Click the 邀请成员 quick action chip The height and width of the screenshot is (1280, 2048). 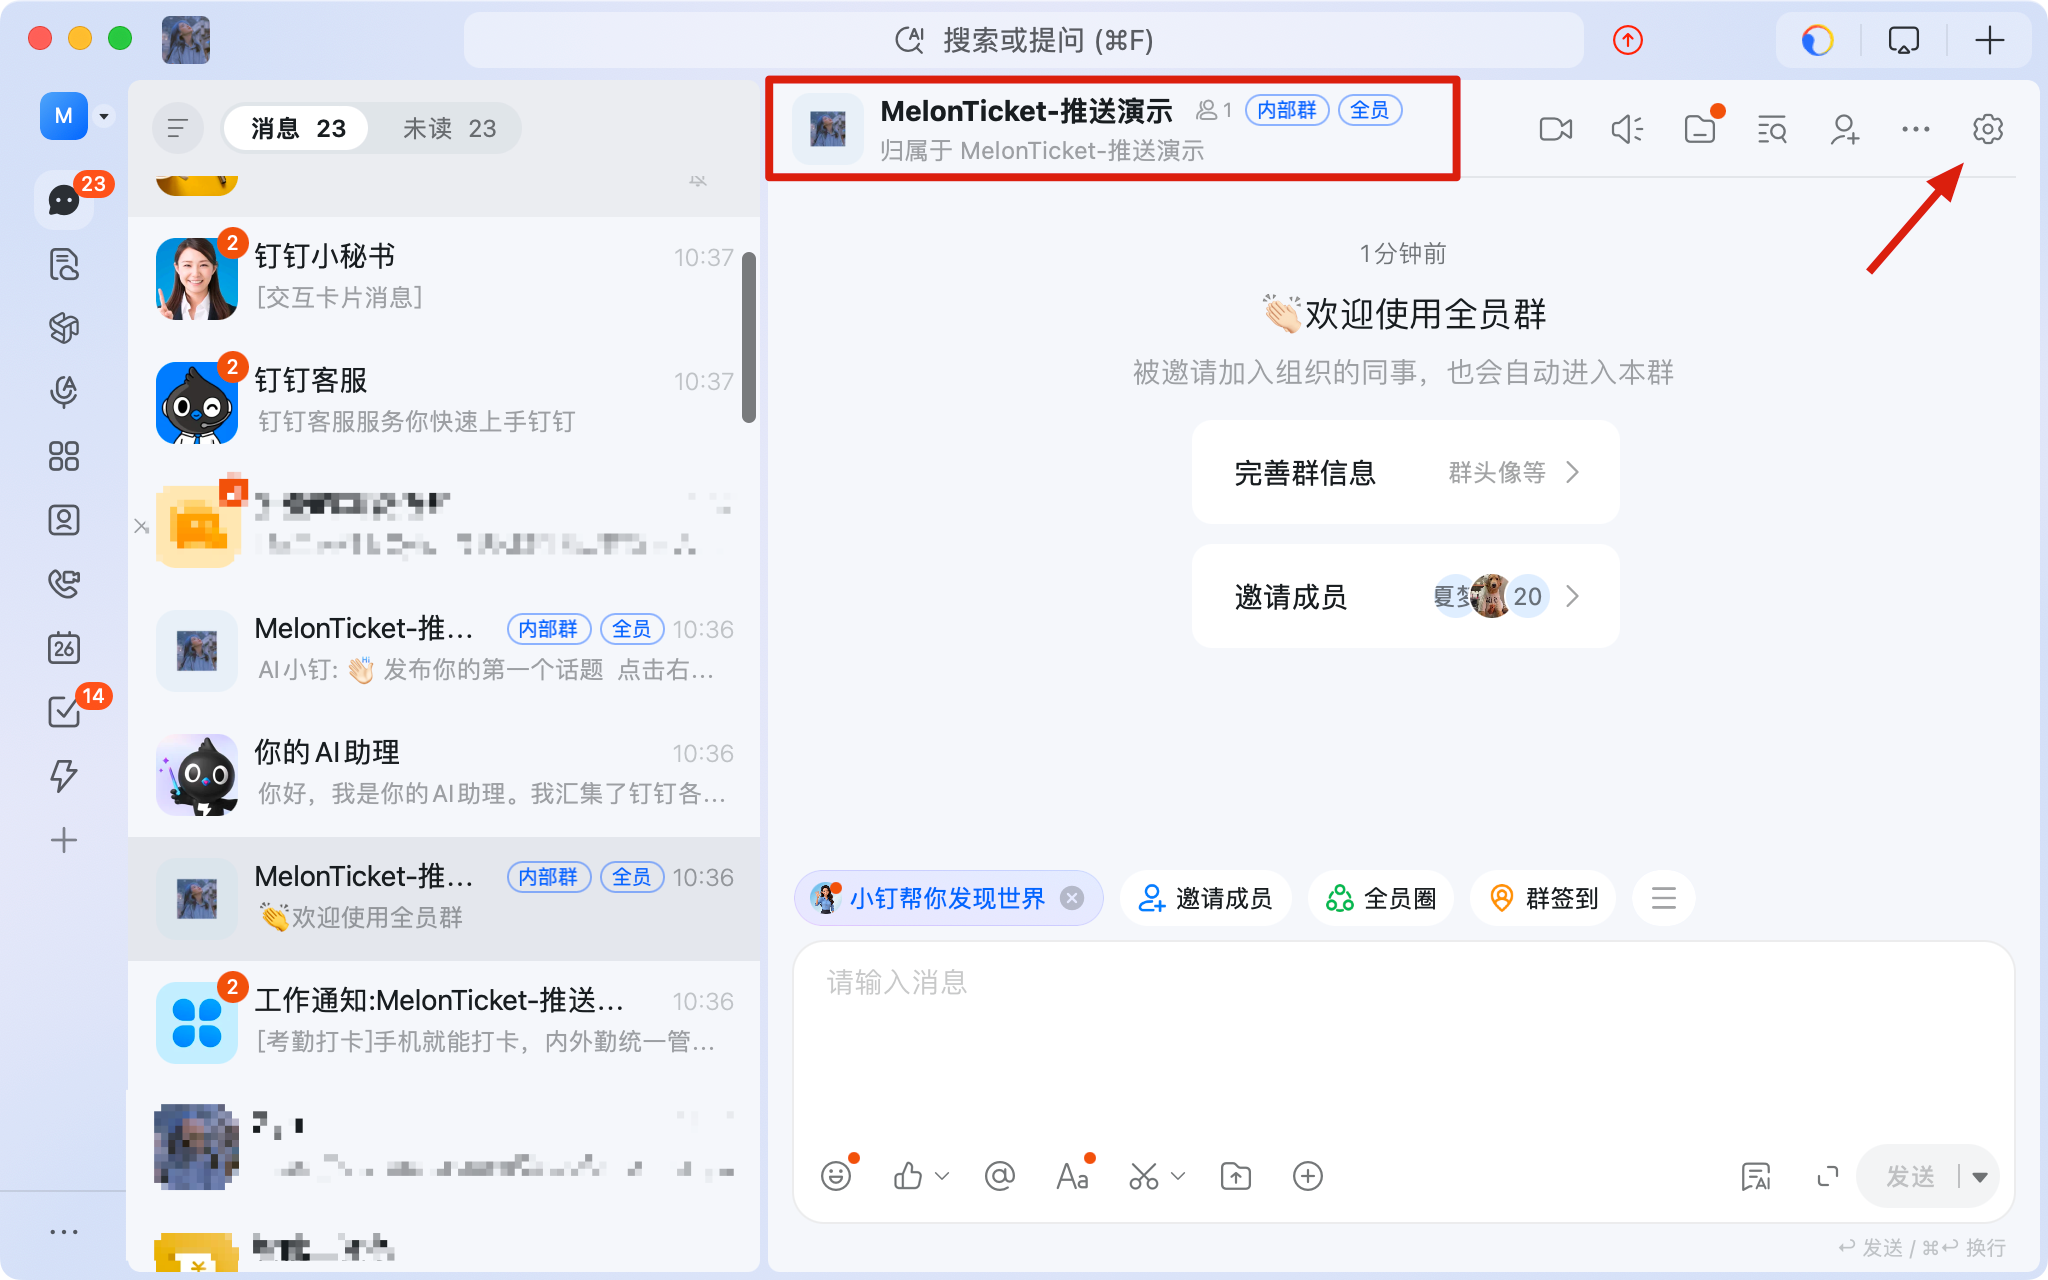tap(1205, 898)
